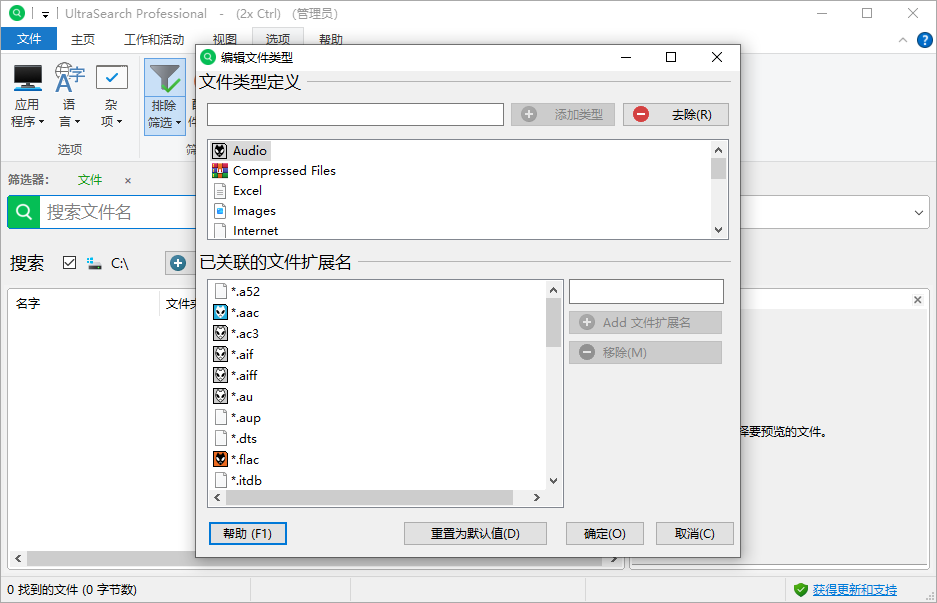
Task: Expand the quick access toolbar arrow
Action: (43, 13)
